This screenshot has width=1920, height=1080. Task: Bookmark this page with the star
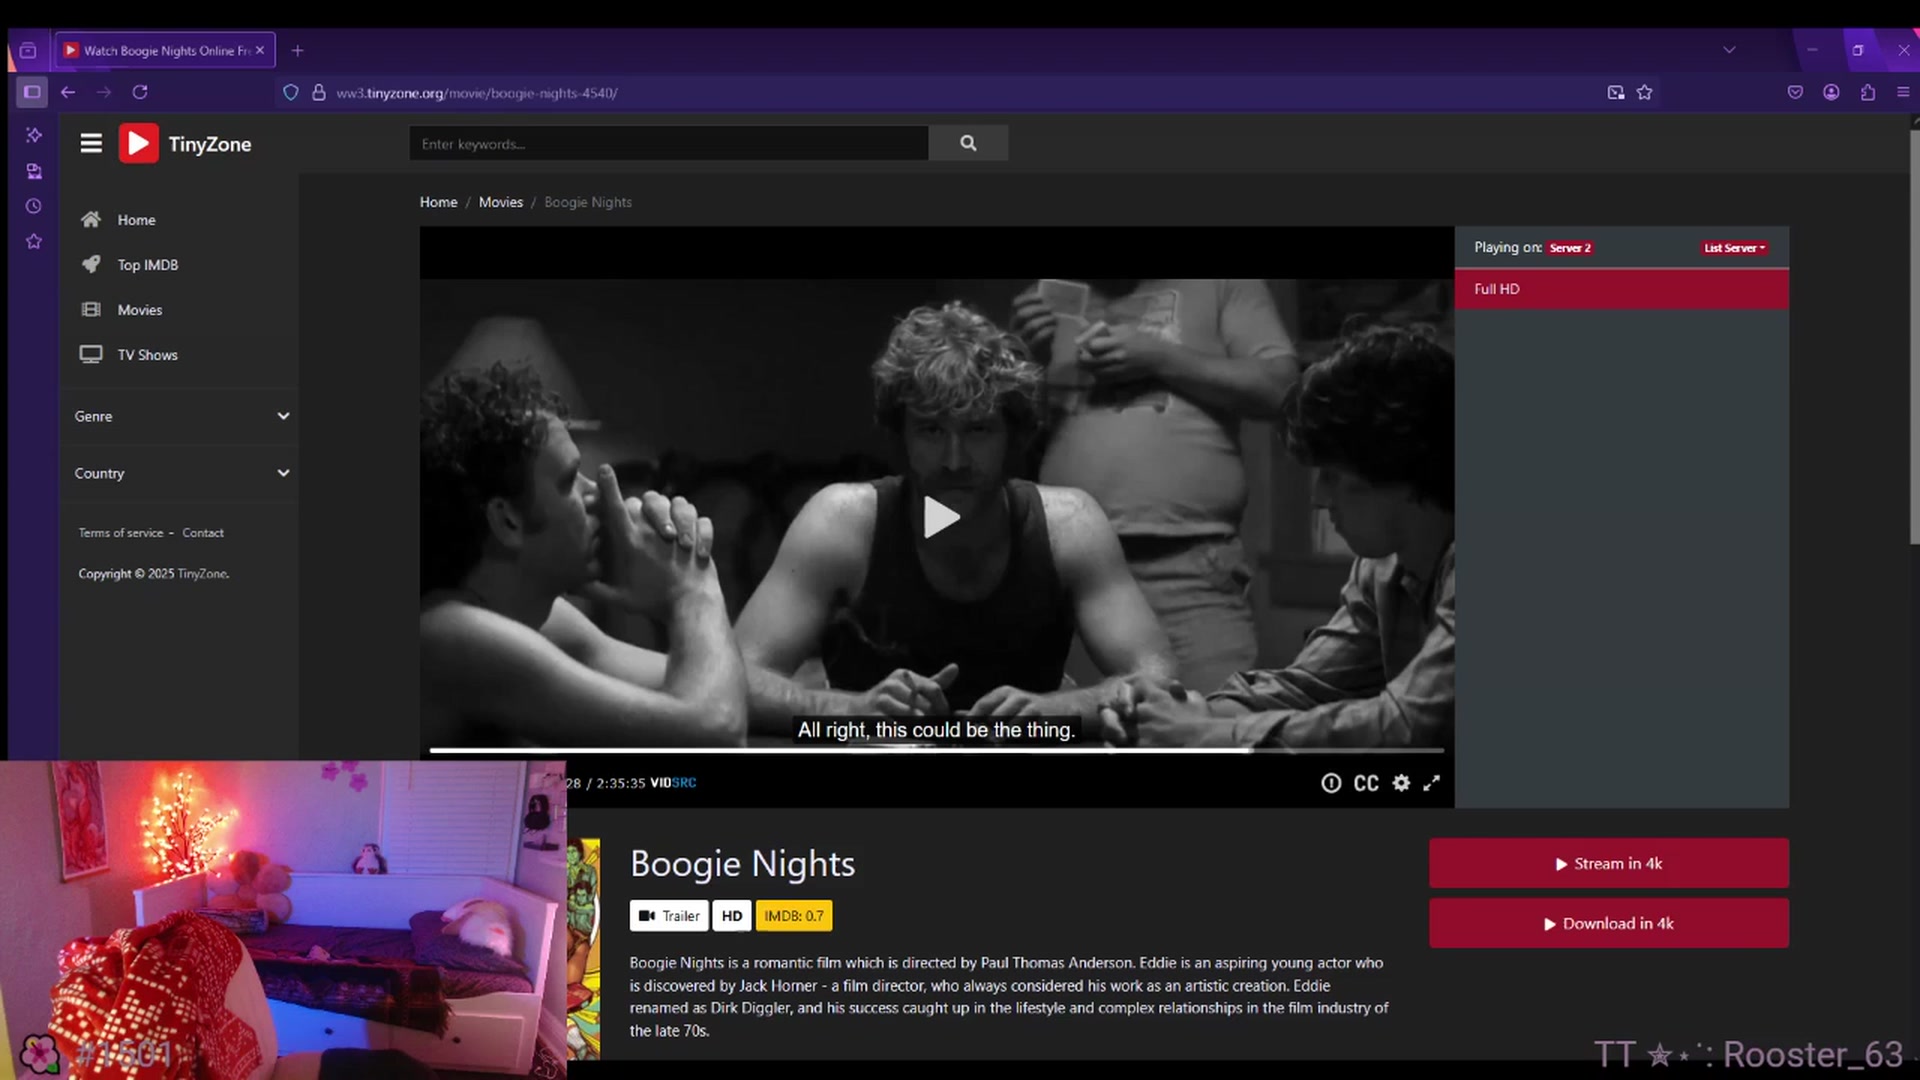pyautogui.click(x=1644, y=92)
